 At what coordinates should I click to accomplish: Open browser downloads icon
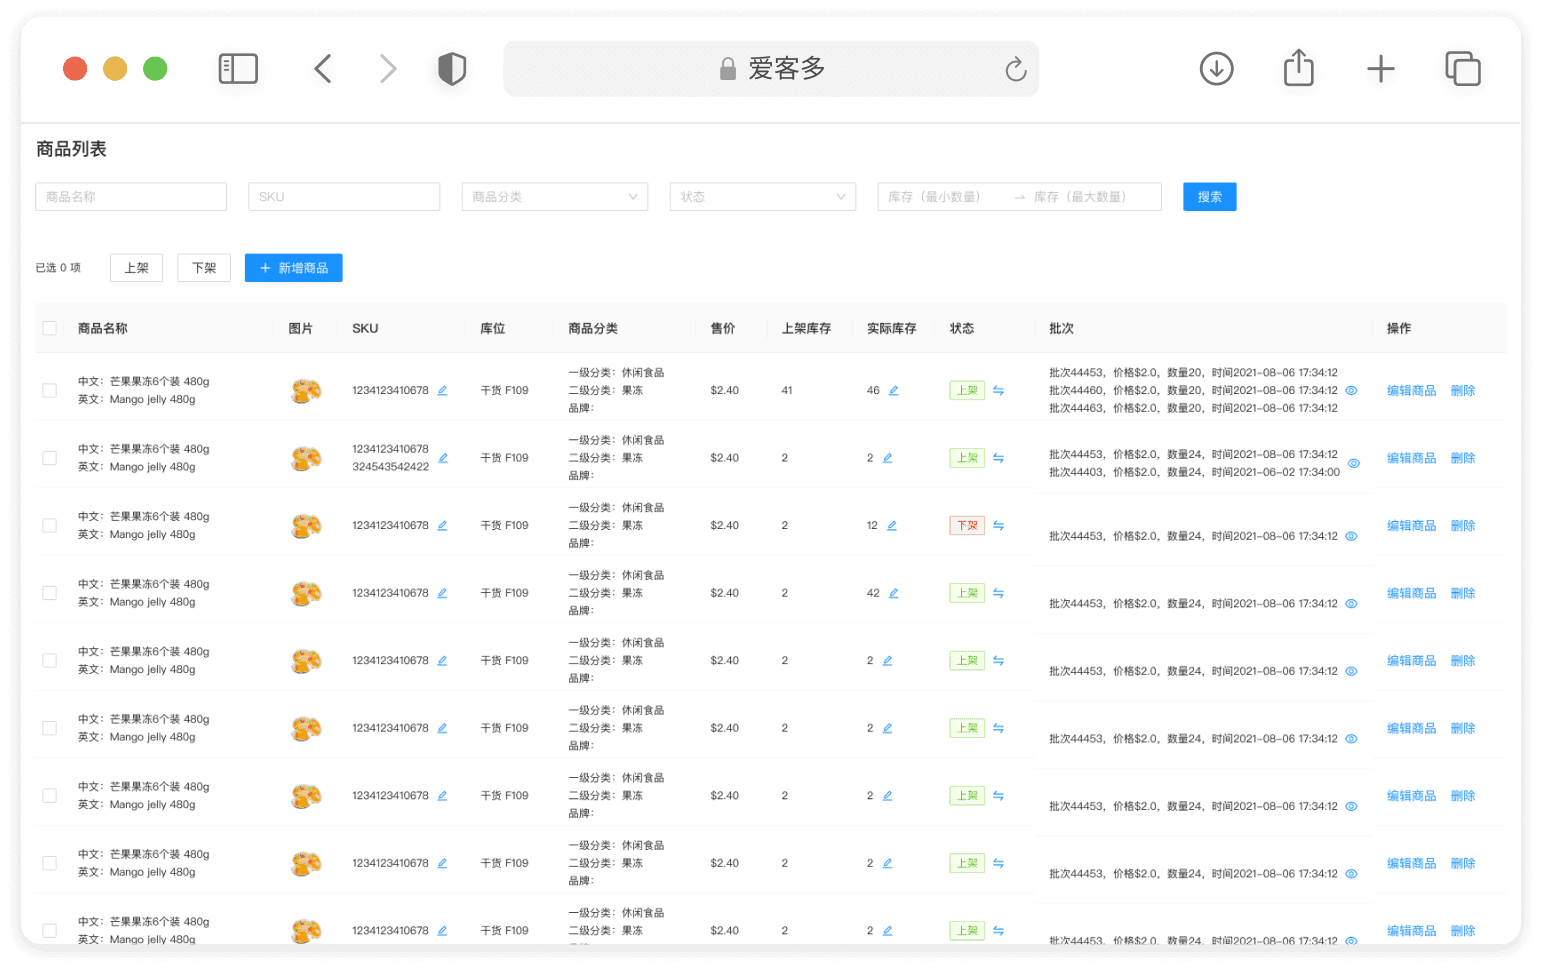click(1216, 69)
